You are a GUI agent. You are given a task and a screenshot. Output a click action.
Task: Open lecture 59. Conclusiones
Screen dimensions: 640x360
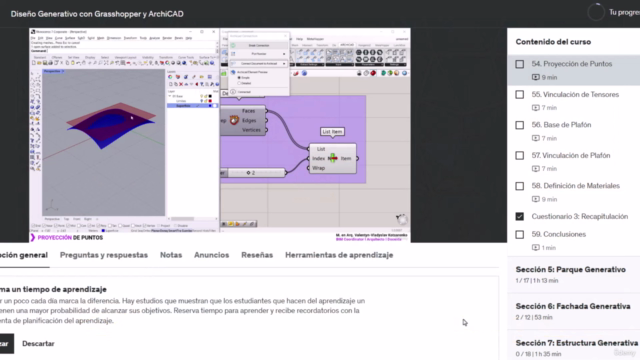[558, 234]
